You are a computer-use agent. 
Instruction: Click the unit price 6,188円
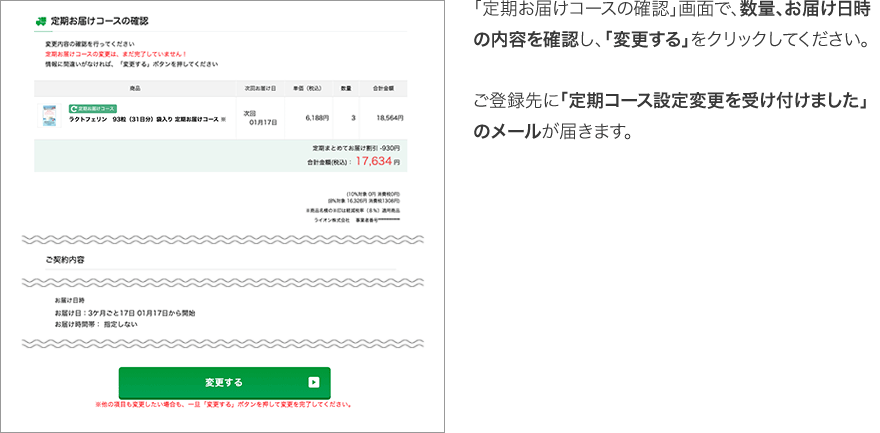tap(317, 118)
